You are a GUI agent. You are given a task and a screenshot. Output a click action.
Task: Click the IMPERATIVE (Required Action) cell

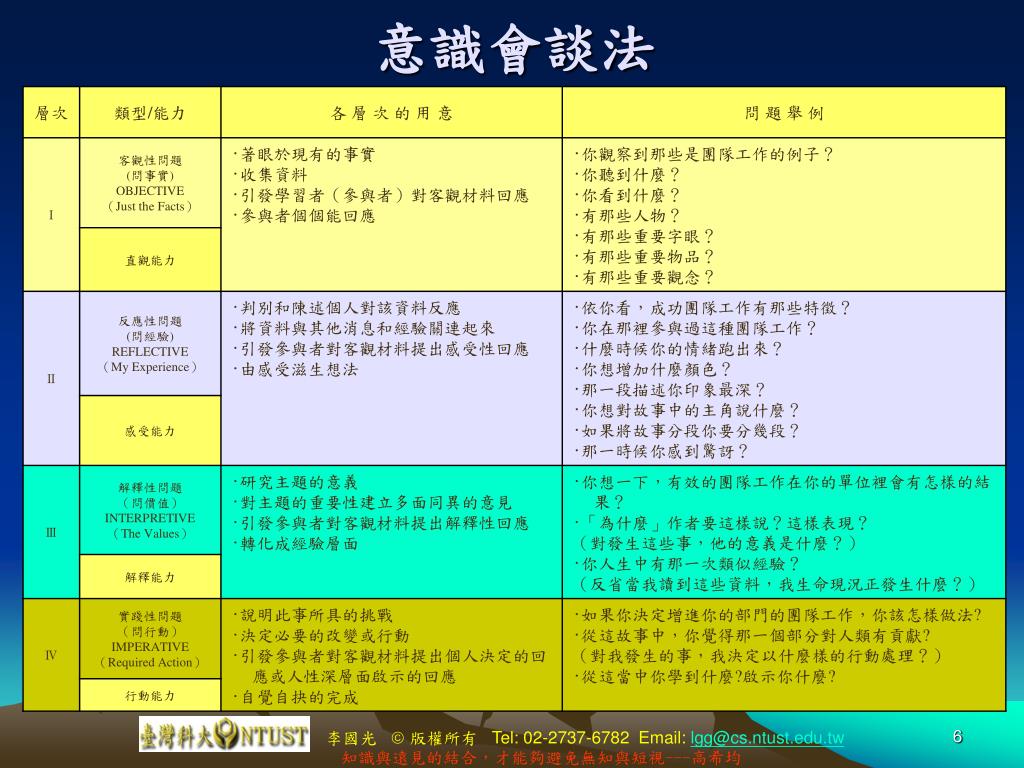click(x=150, y=639)
